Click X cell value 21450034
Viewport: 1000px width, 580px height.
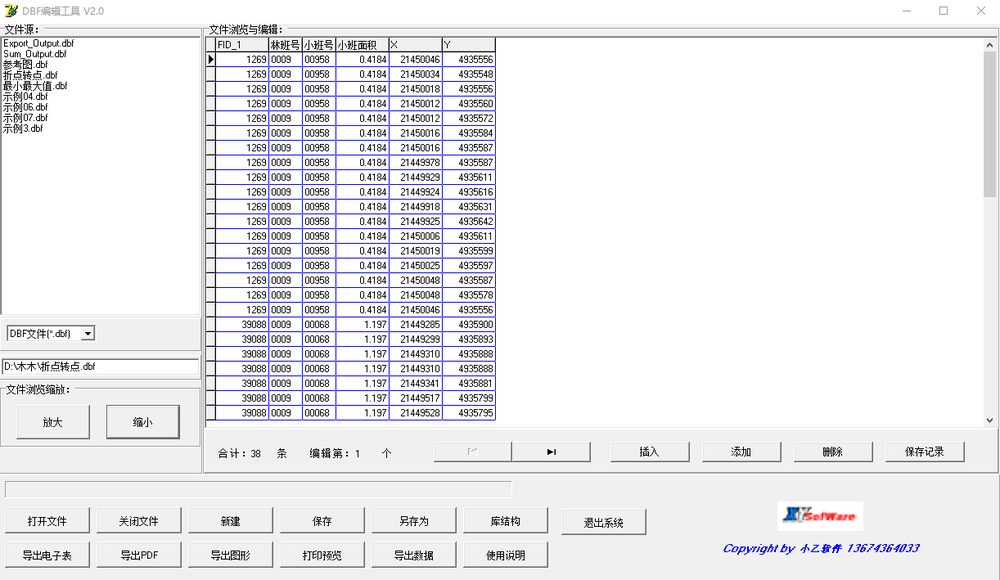point(415,74)
